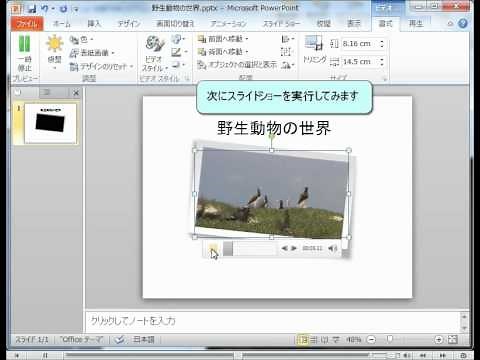
Task: Open the Size group dialog launcher
Action: [x=385, y=79]
